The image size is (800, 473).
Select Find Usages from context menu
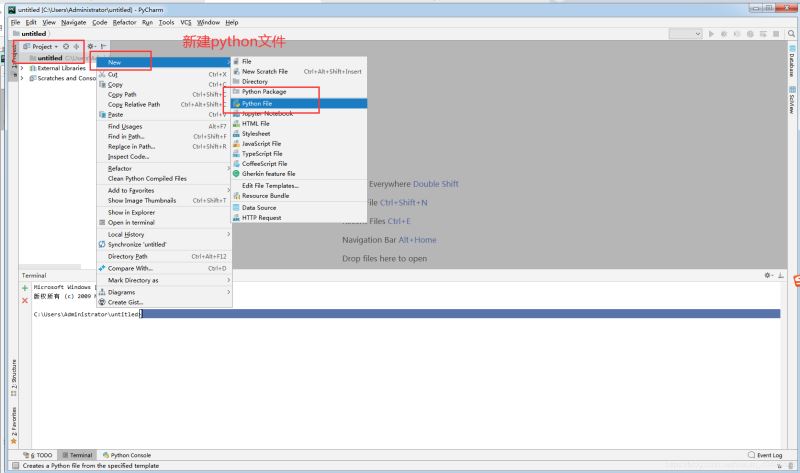point(164,127)
